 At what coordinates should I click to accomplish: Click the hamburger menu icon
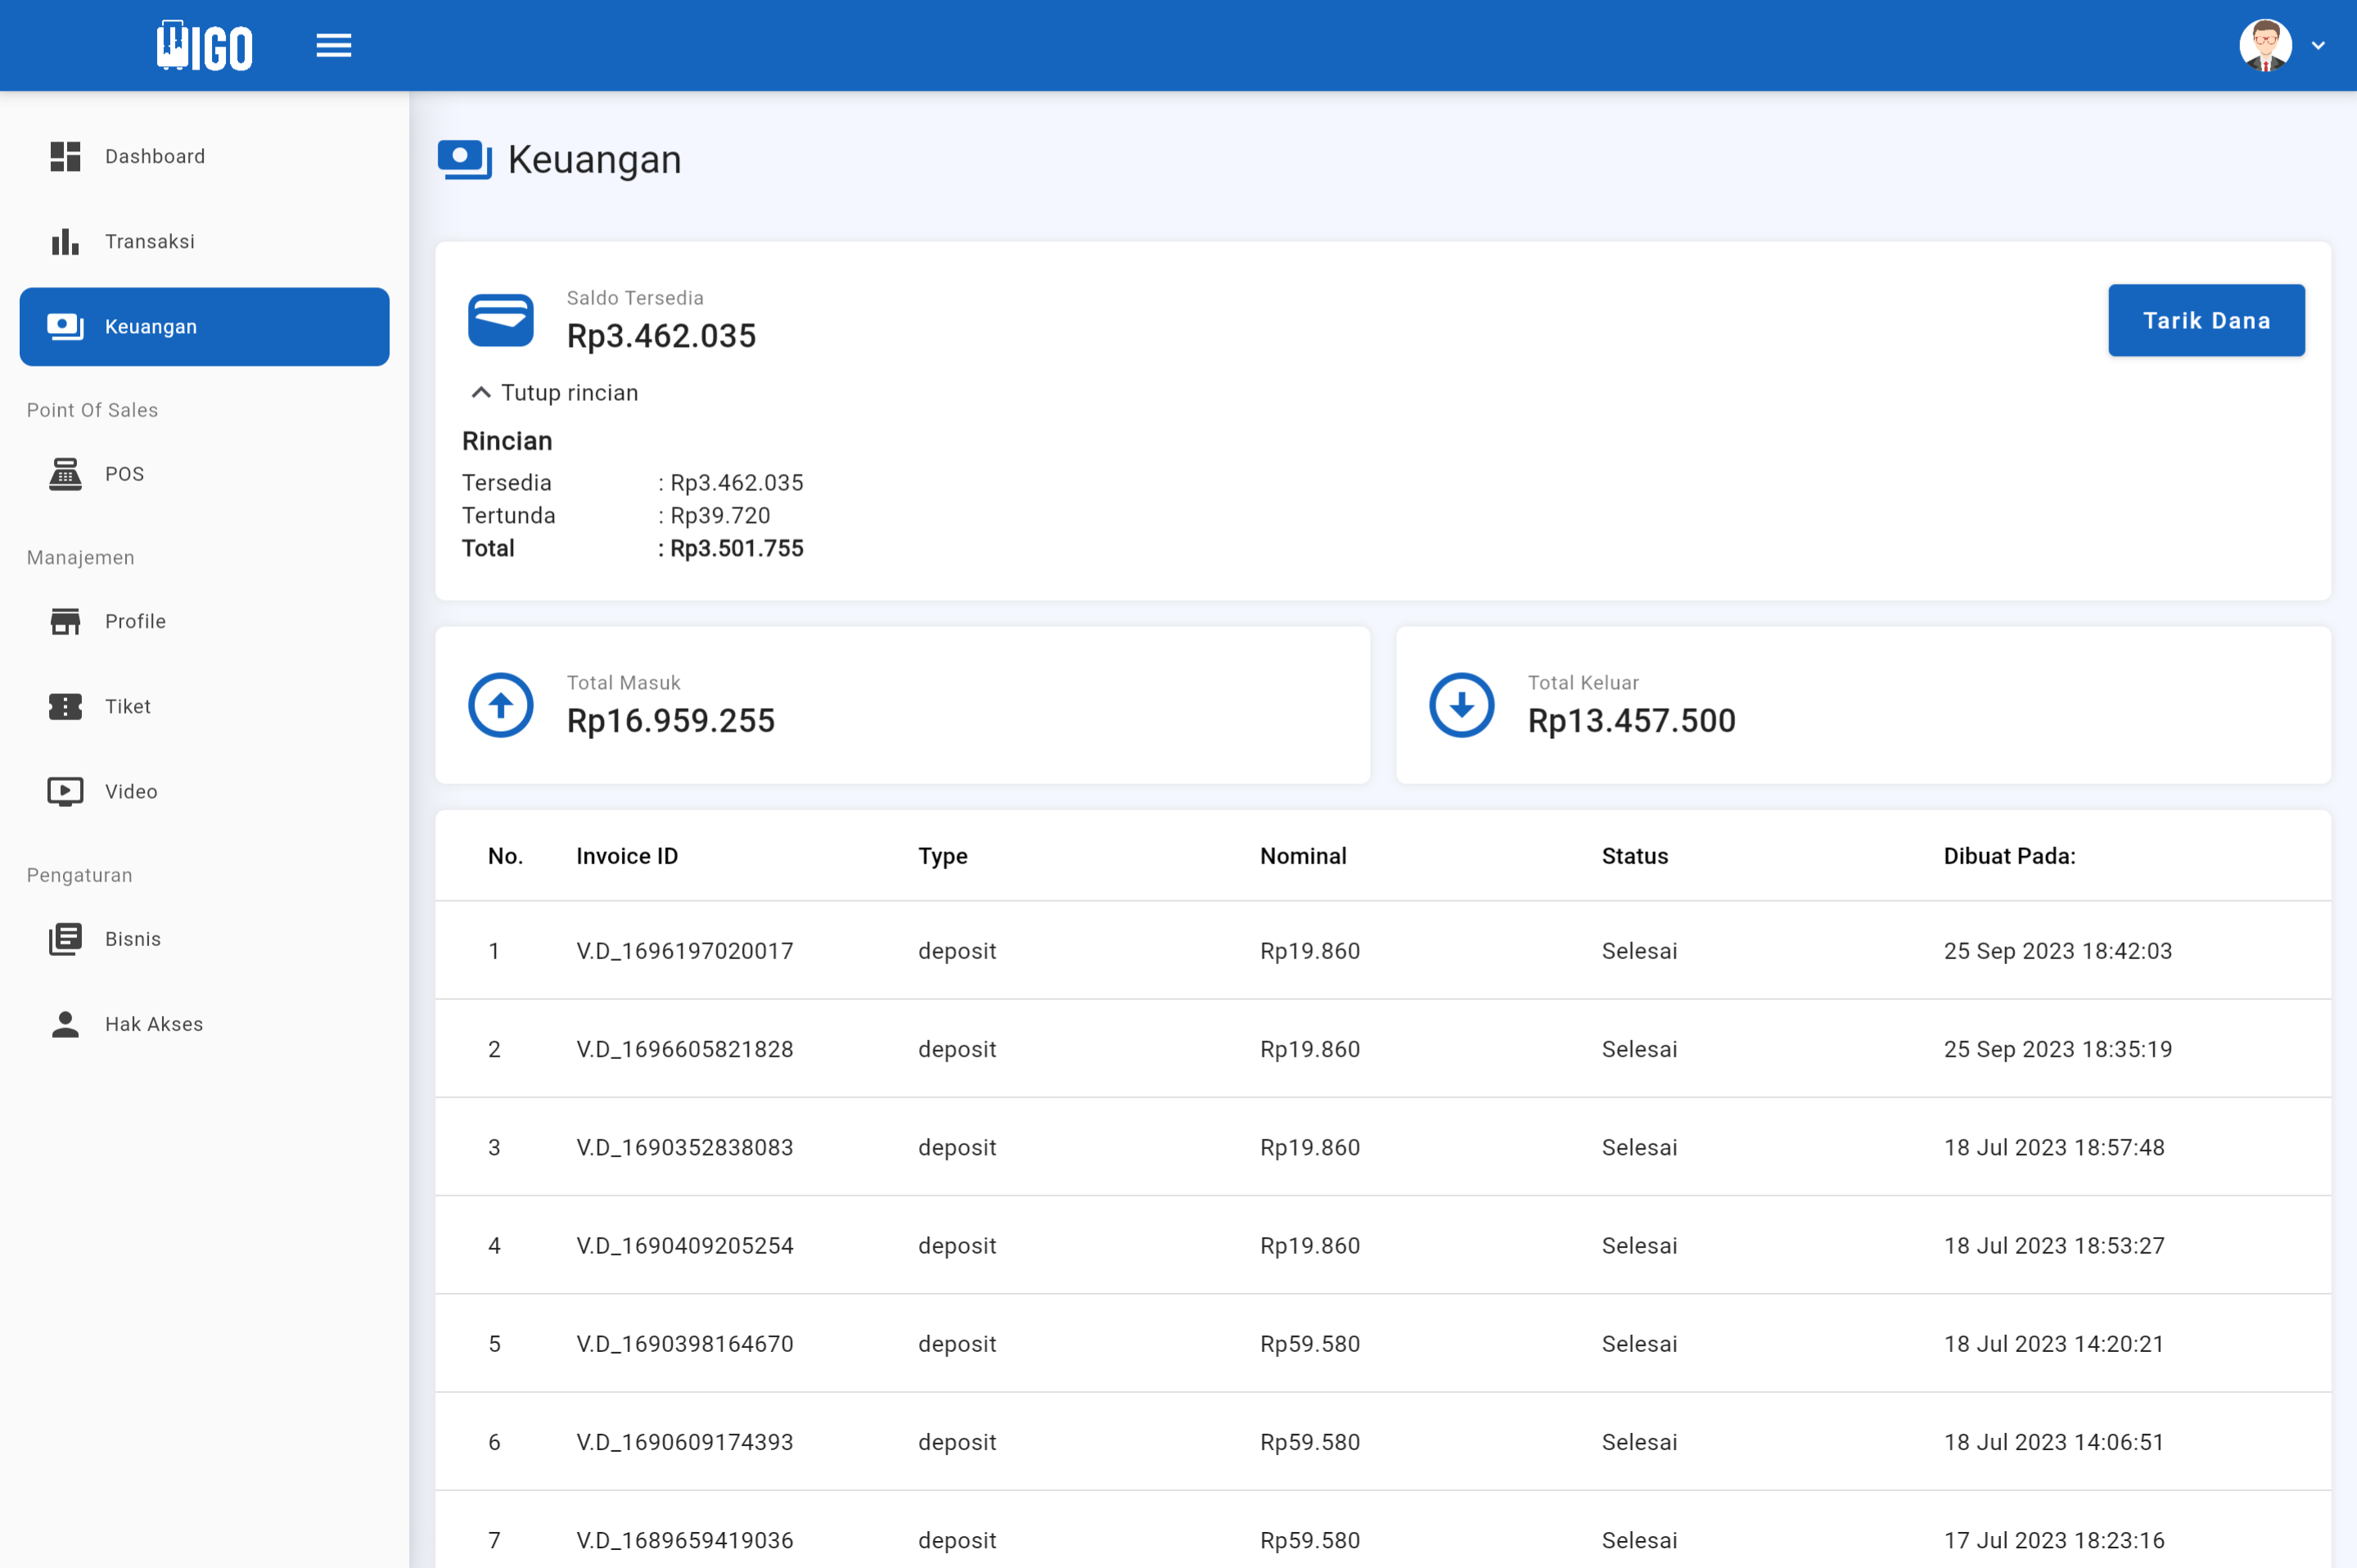333,45
